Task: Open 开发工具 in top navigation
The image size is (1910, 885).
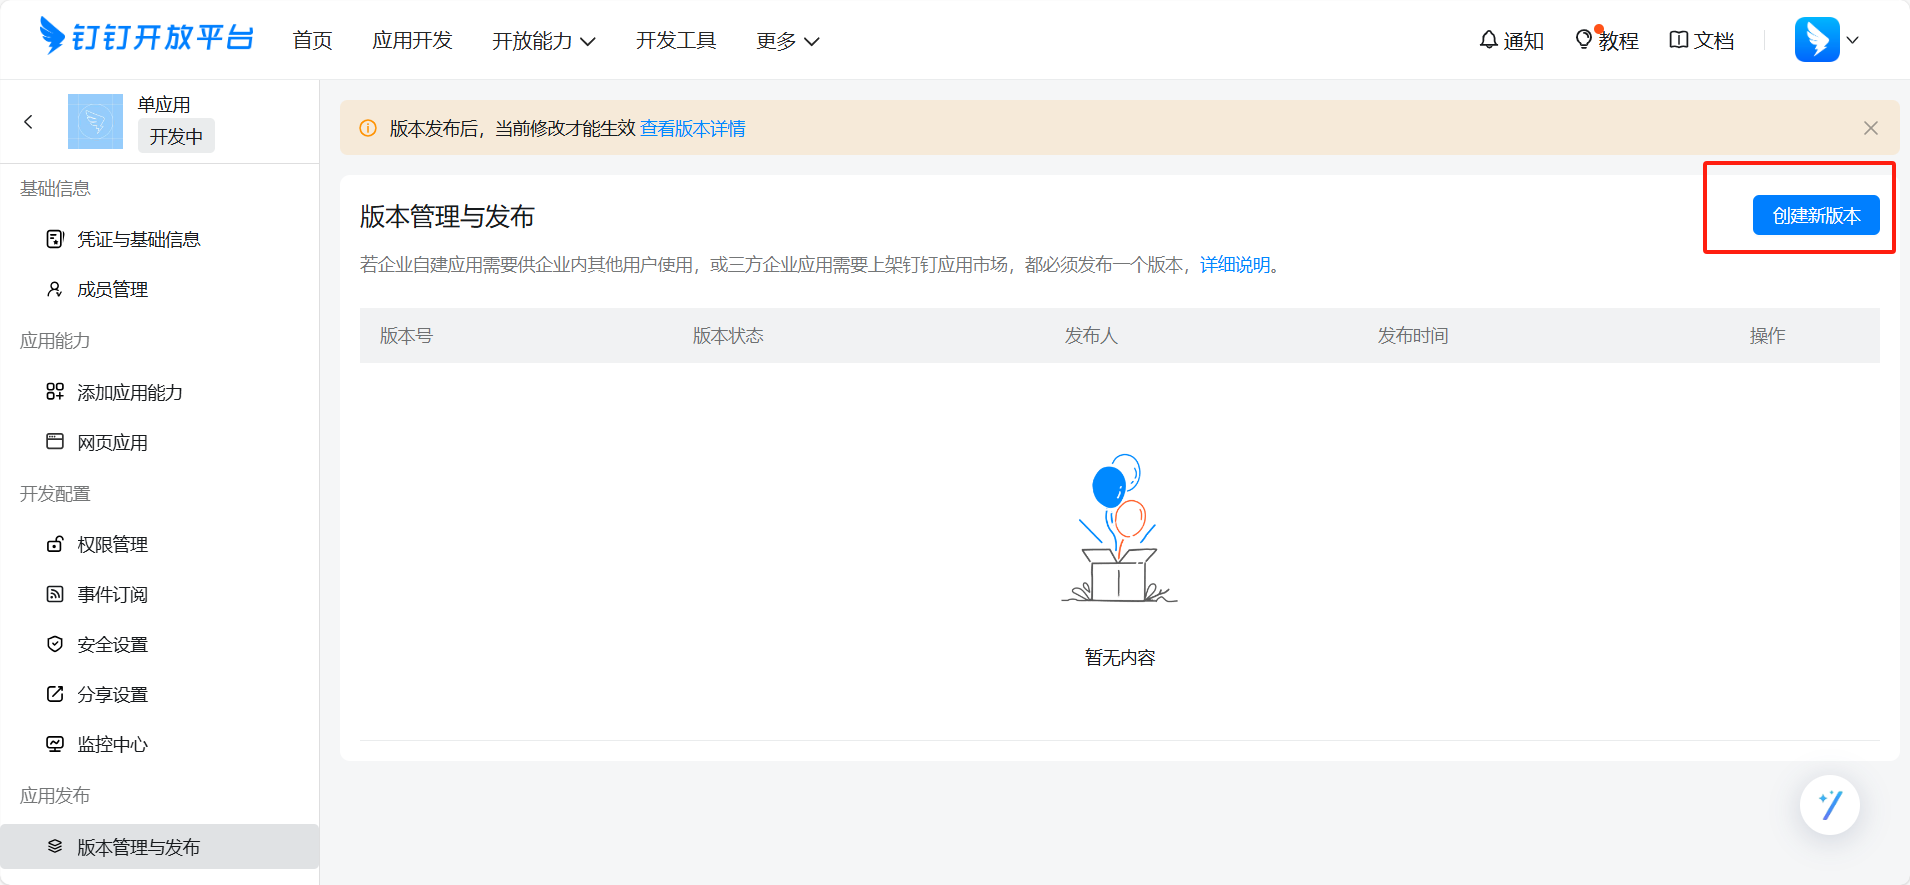Action: click(676, 40)
